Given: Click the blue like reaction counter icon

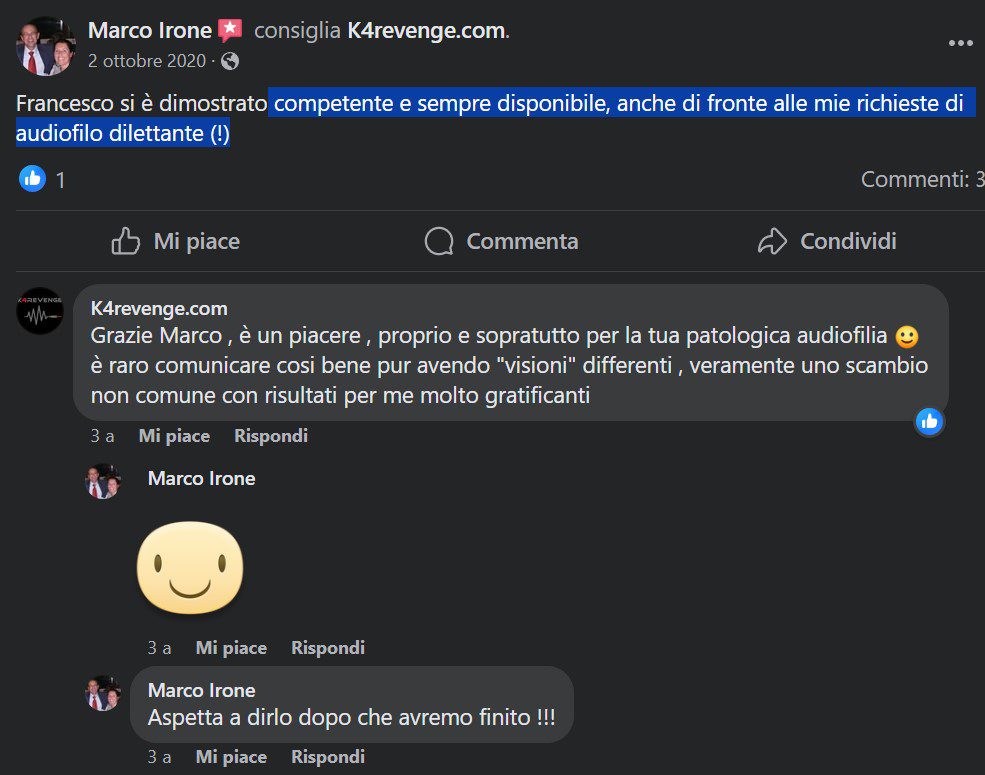Looking at the screenshot, I should click(x=32, y=179).
